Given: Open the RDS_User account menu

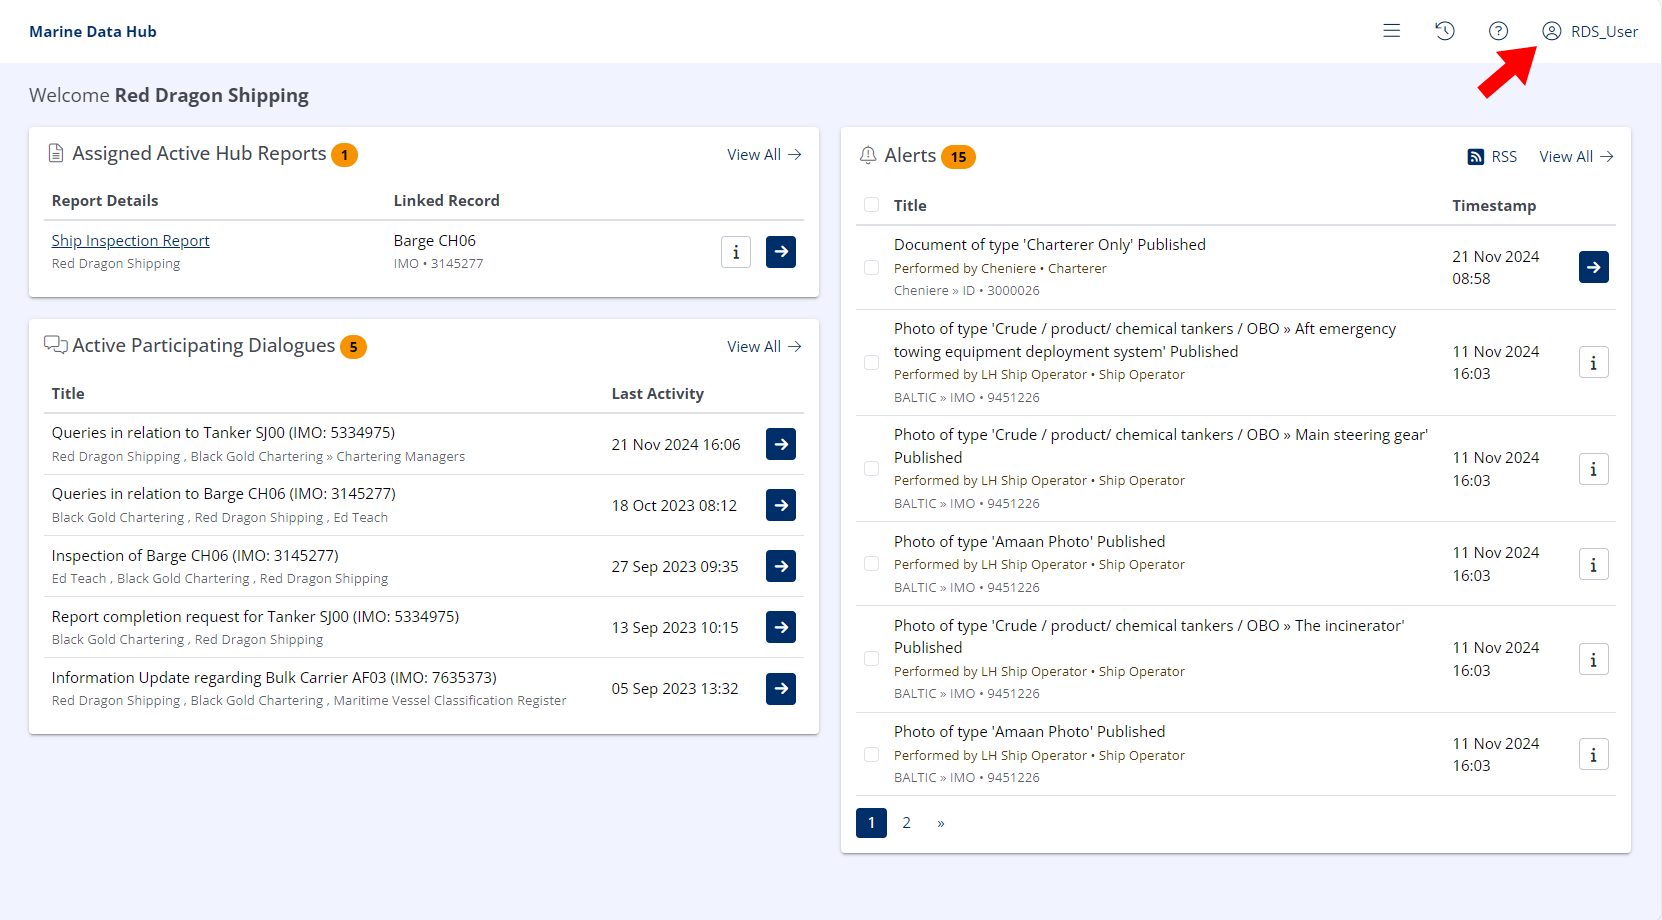Looking at the screenshot, I should click(x=1590, y=31).
